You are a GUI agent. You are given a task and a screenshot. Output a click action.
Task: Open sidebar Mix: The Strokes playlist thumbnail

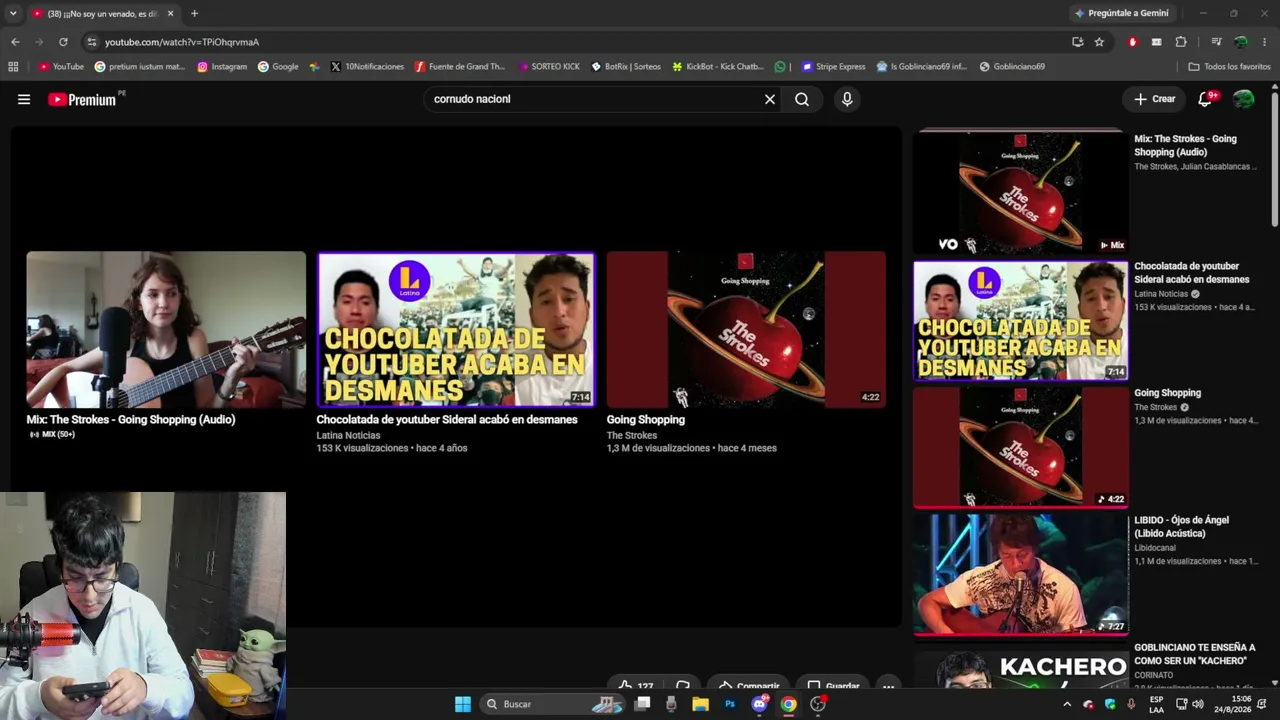(1020, 192)
